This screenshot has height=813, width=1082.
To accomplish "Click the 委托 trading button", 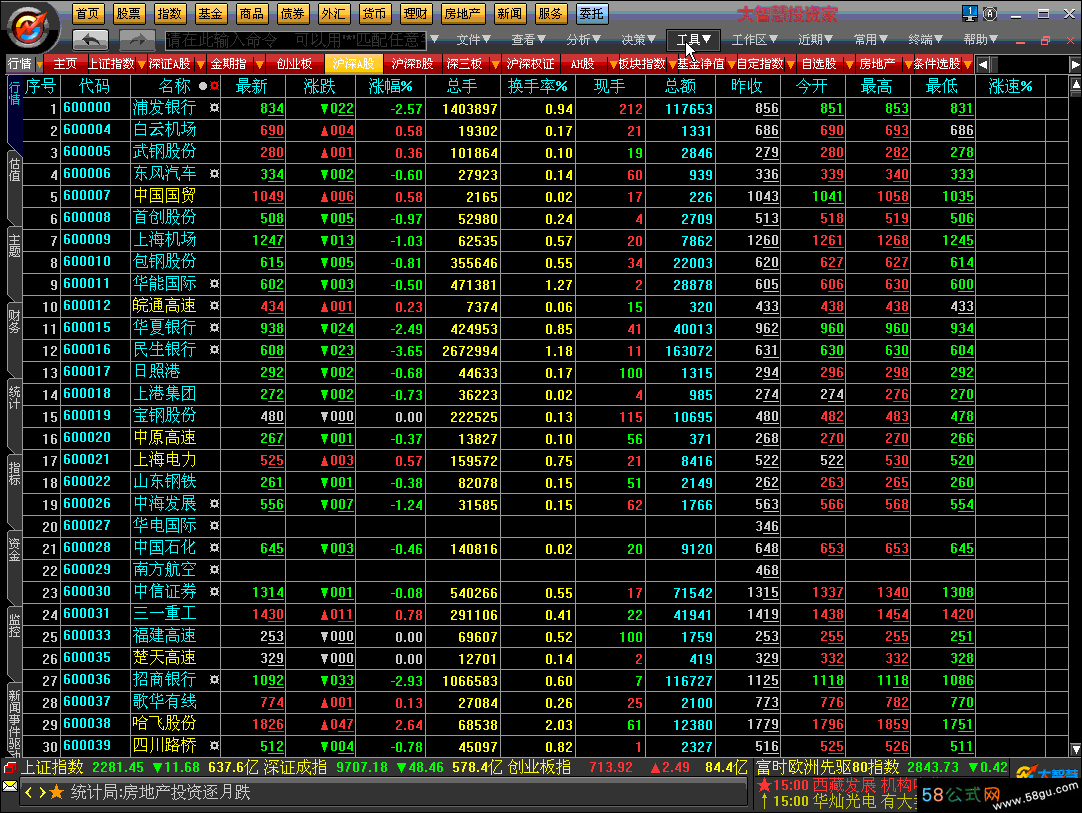I will click(591, 14).
